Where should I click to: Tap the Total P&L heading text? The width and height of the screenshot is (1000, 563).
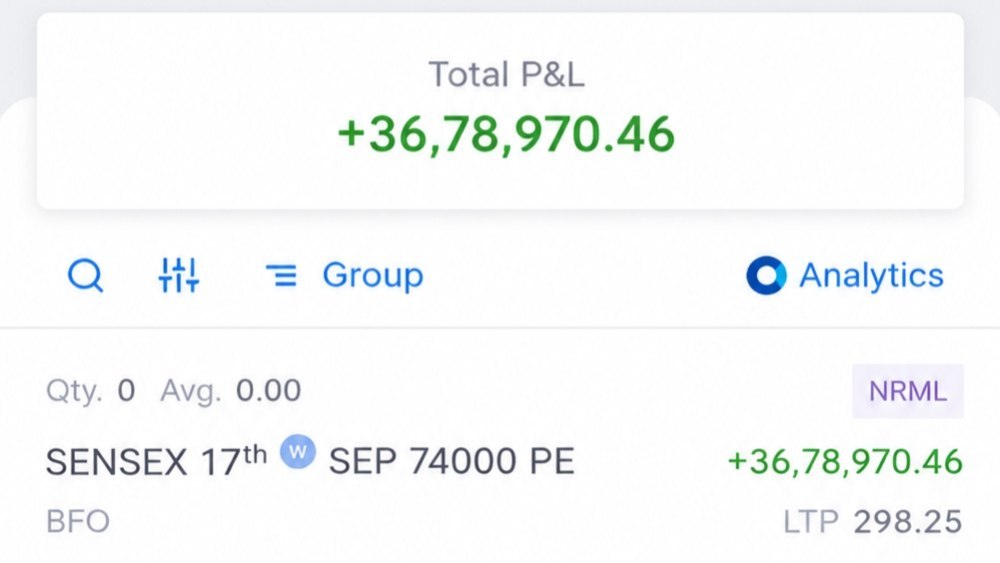pos(506,74)
